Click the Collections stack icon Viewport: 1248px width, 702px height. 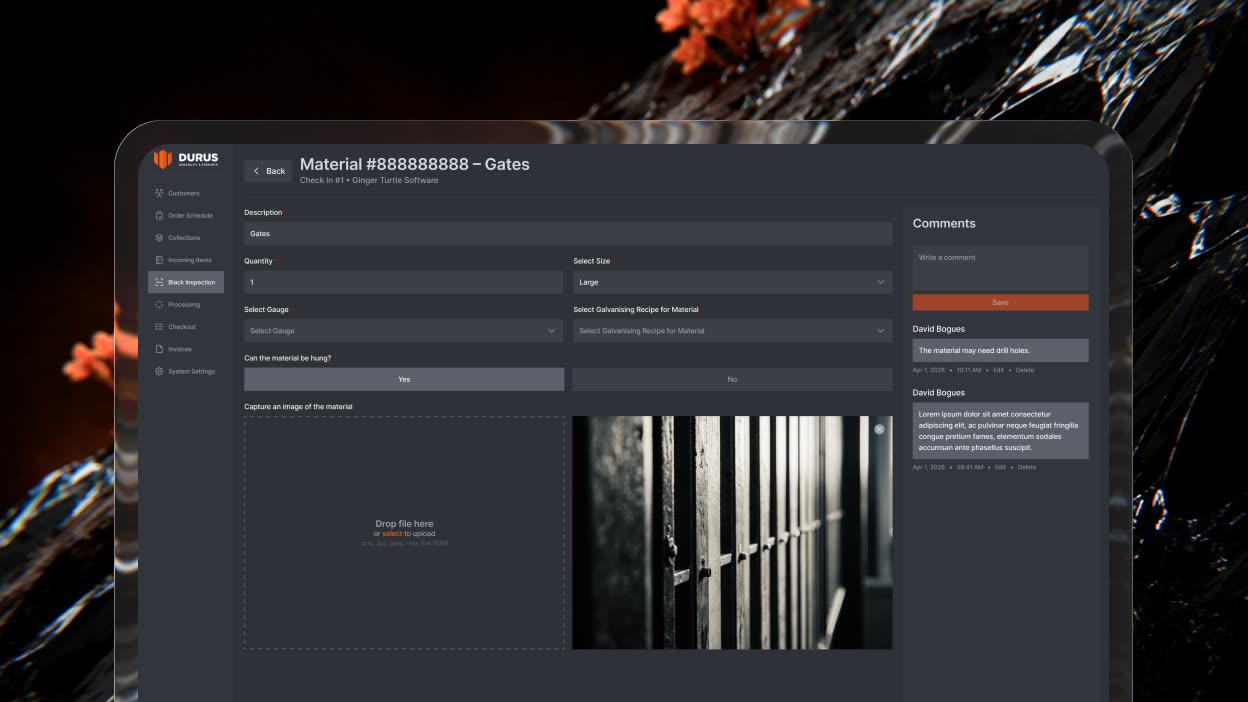point(159,238)
